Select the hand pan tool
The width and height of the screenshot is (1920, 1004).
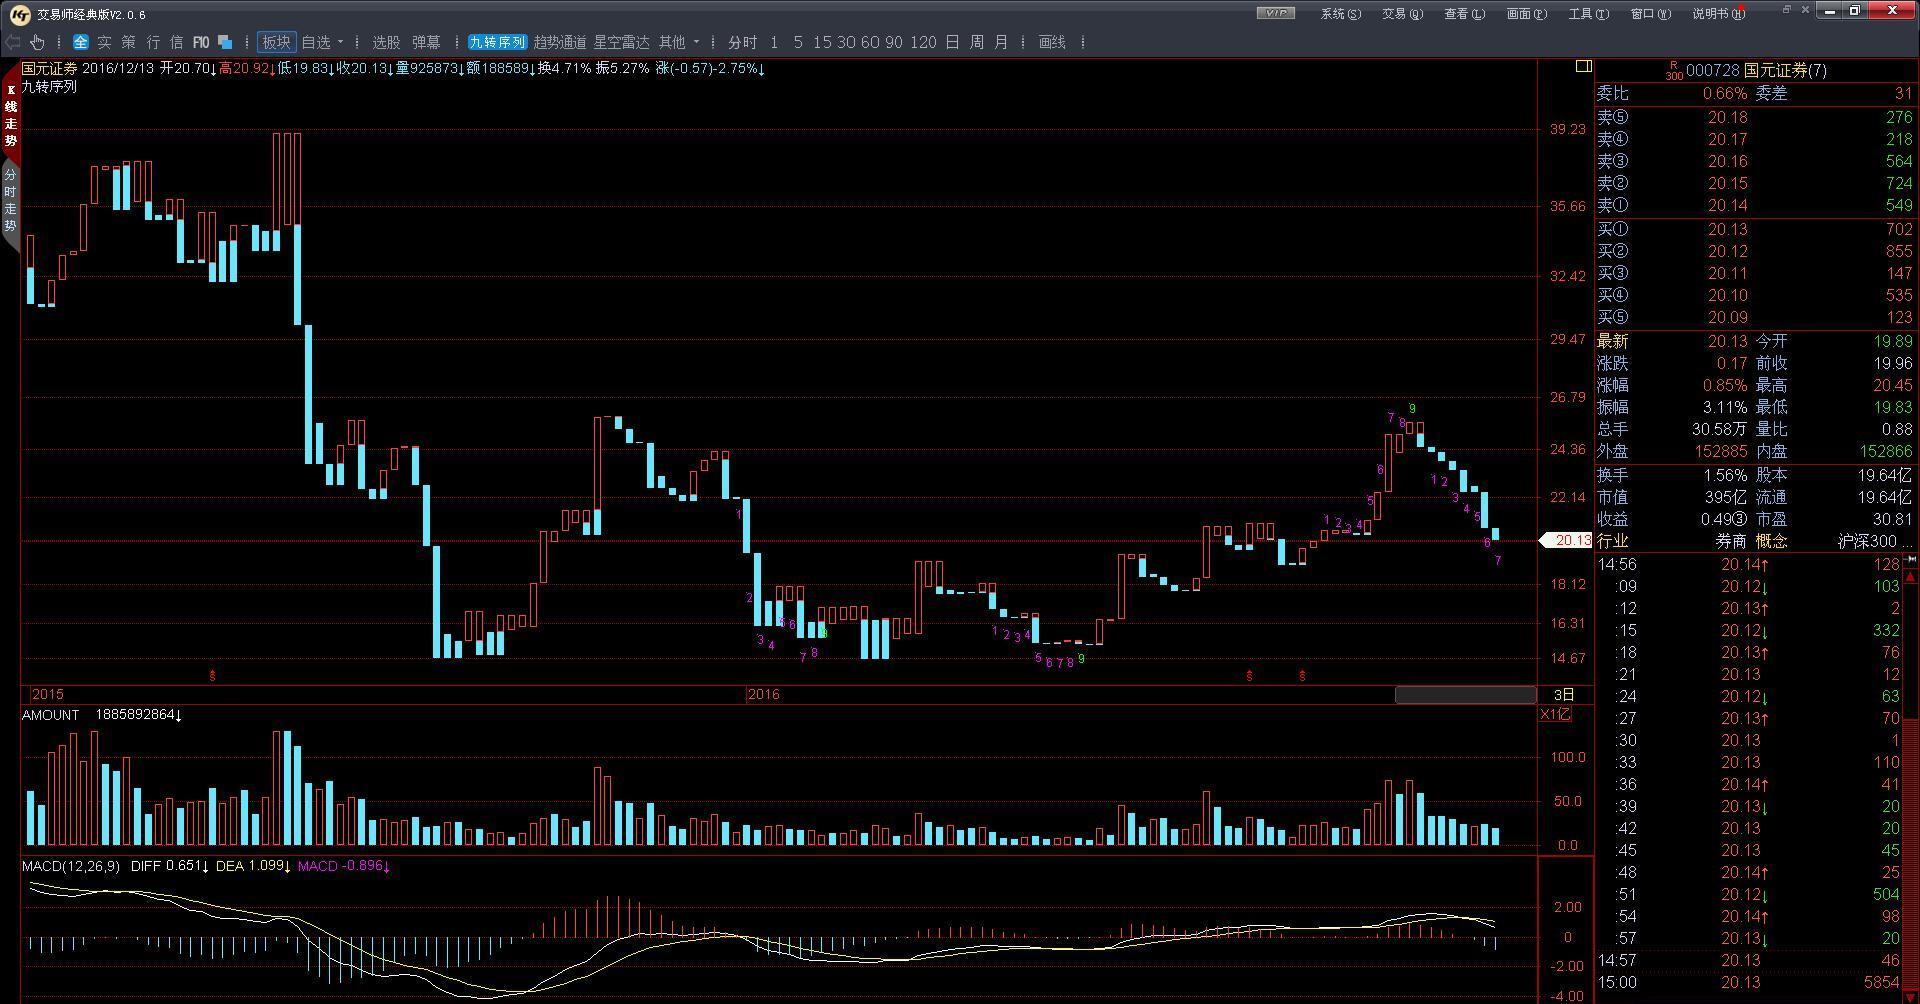point(37,42)
